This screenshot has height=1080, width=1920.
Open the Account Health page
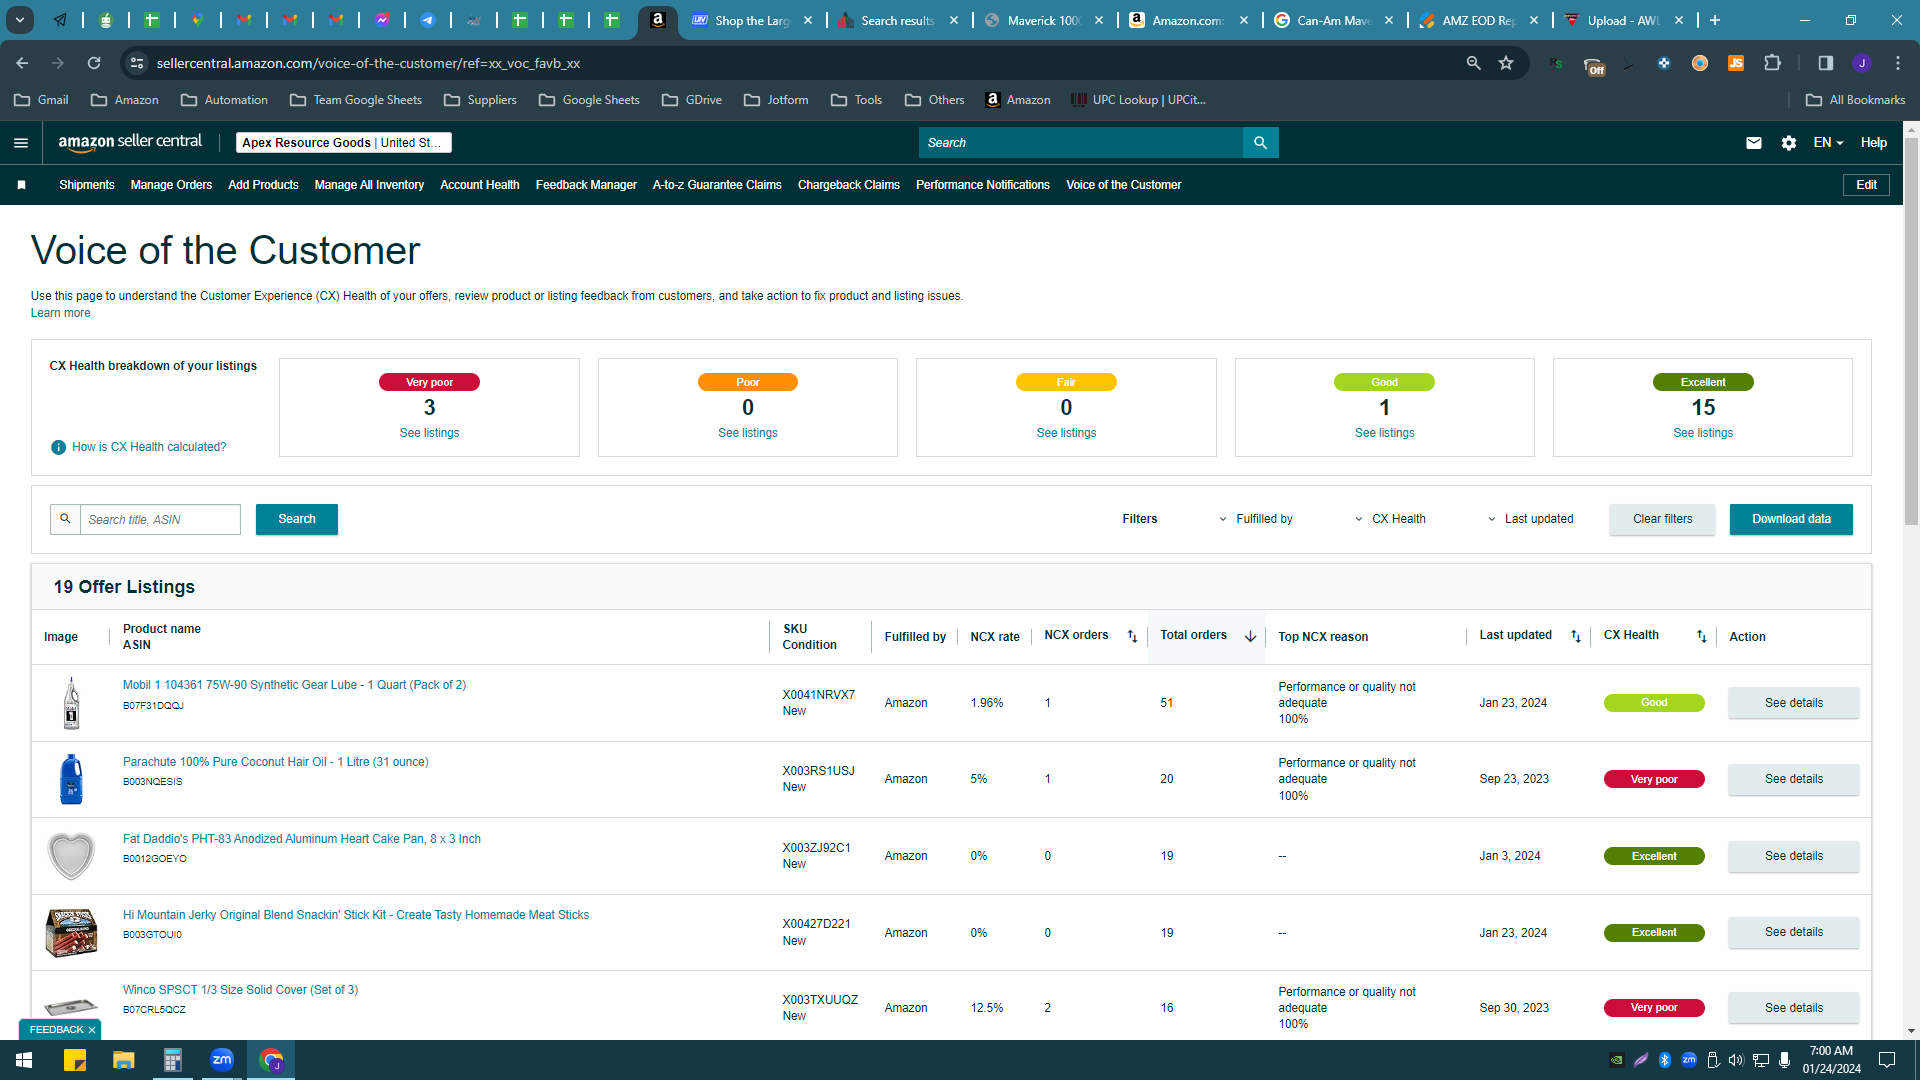(x=480, y=185)
